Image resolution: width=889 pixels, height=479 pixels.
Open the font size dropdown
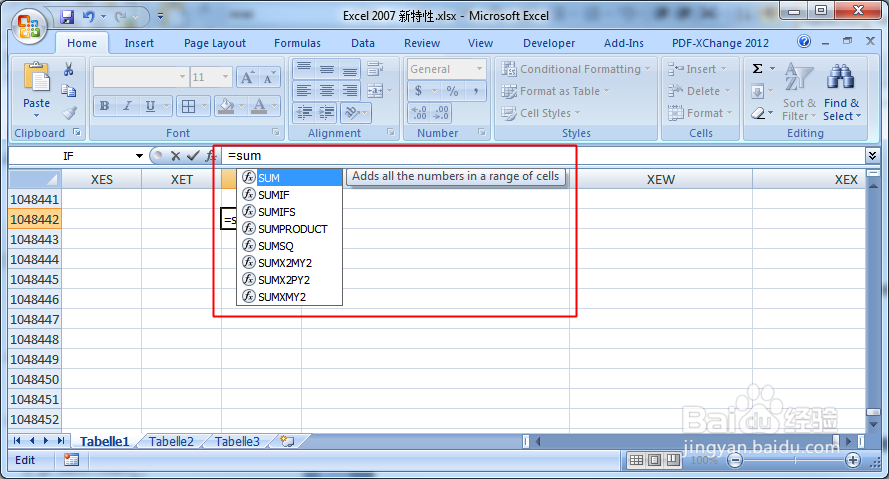click(225, 77)
